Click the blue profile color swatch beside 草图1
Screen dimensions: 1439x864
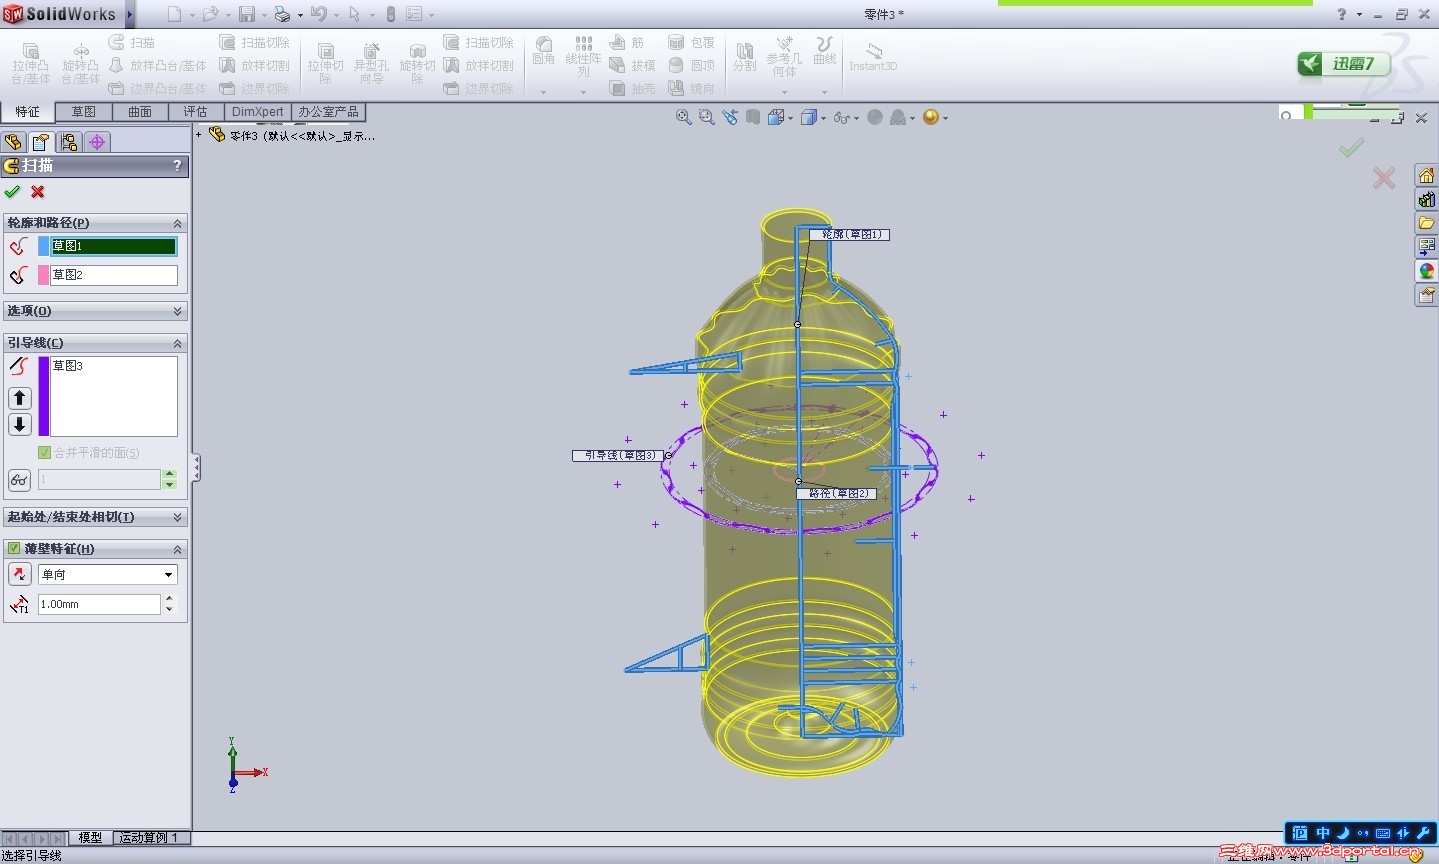pos(43,246)
